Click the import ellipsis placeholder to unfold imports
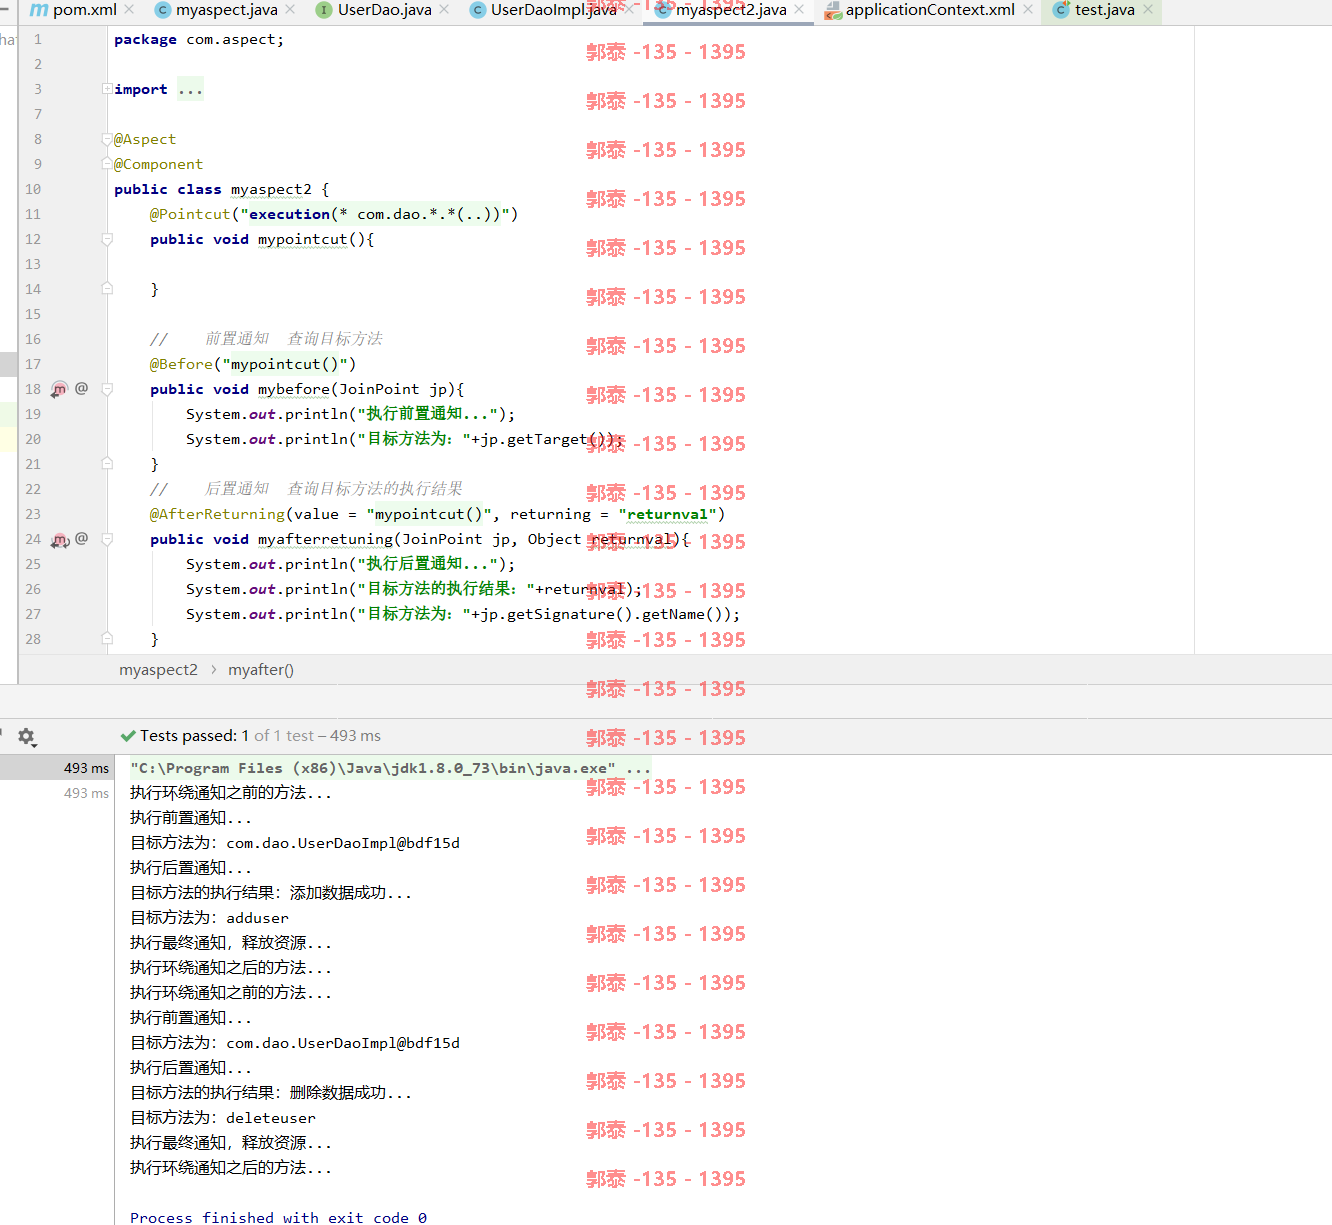 tap(190, 90)
